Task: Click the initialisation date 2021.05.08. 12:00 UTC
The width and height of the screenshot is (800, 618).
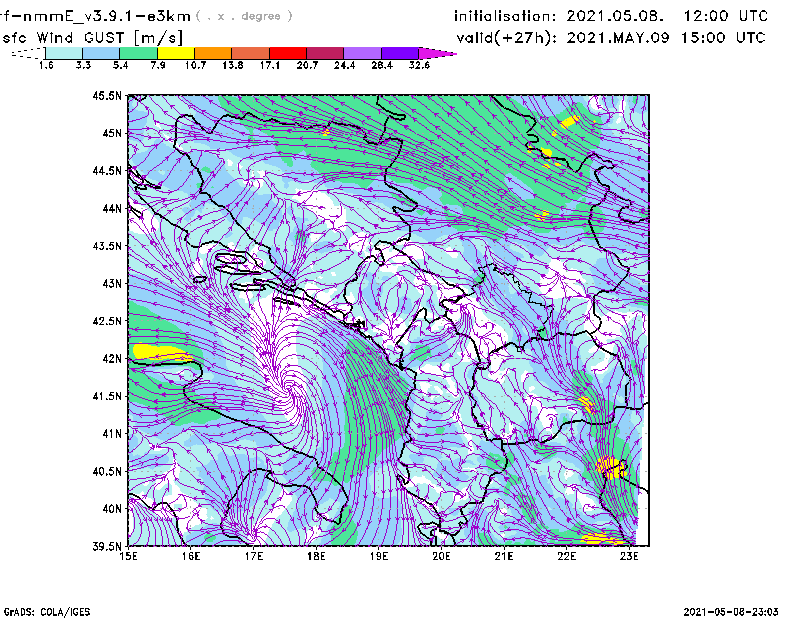Action: [667, 16]
